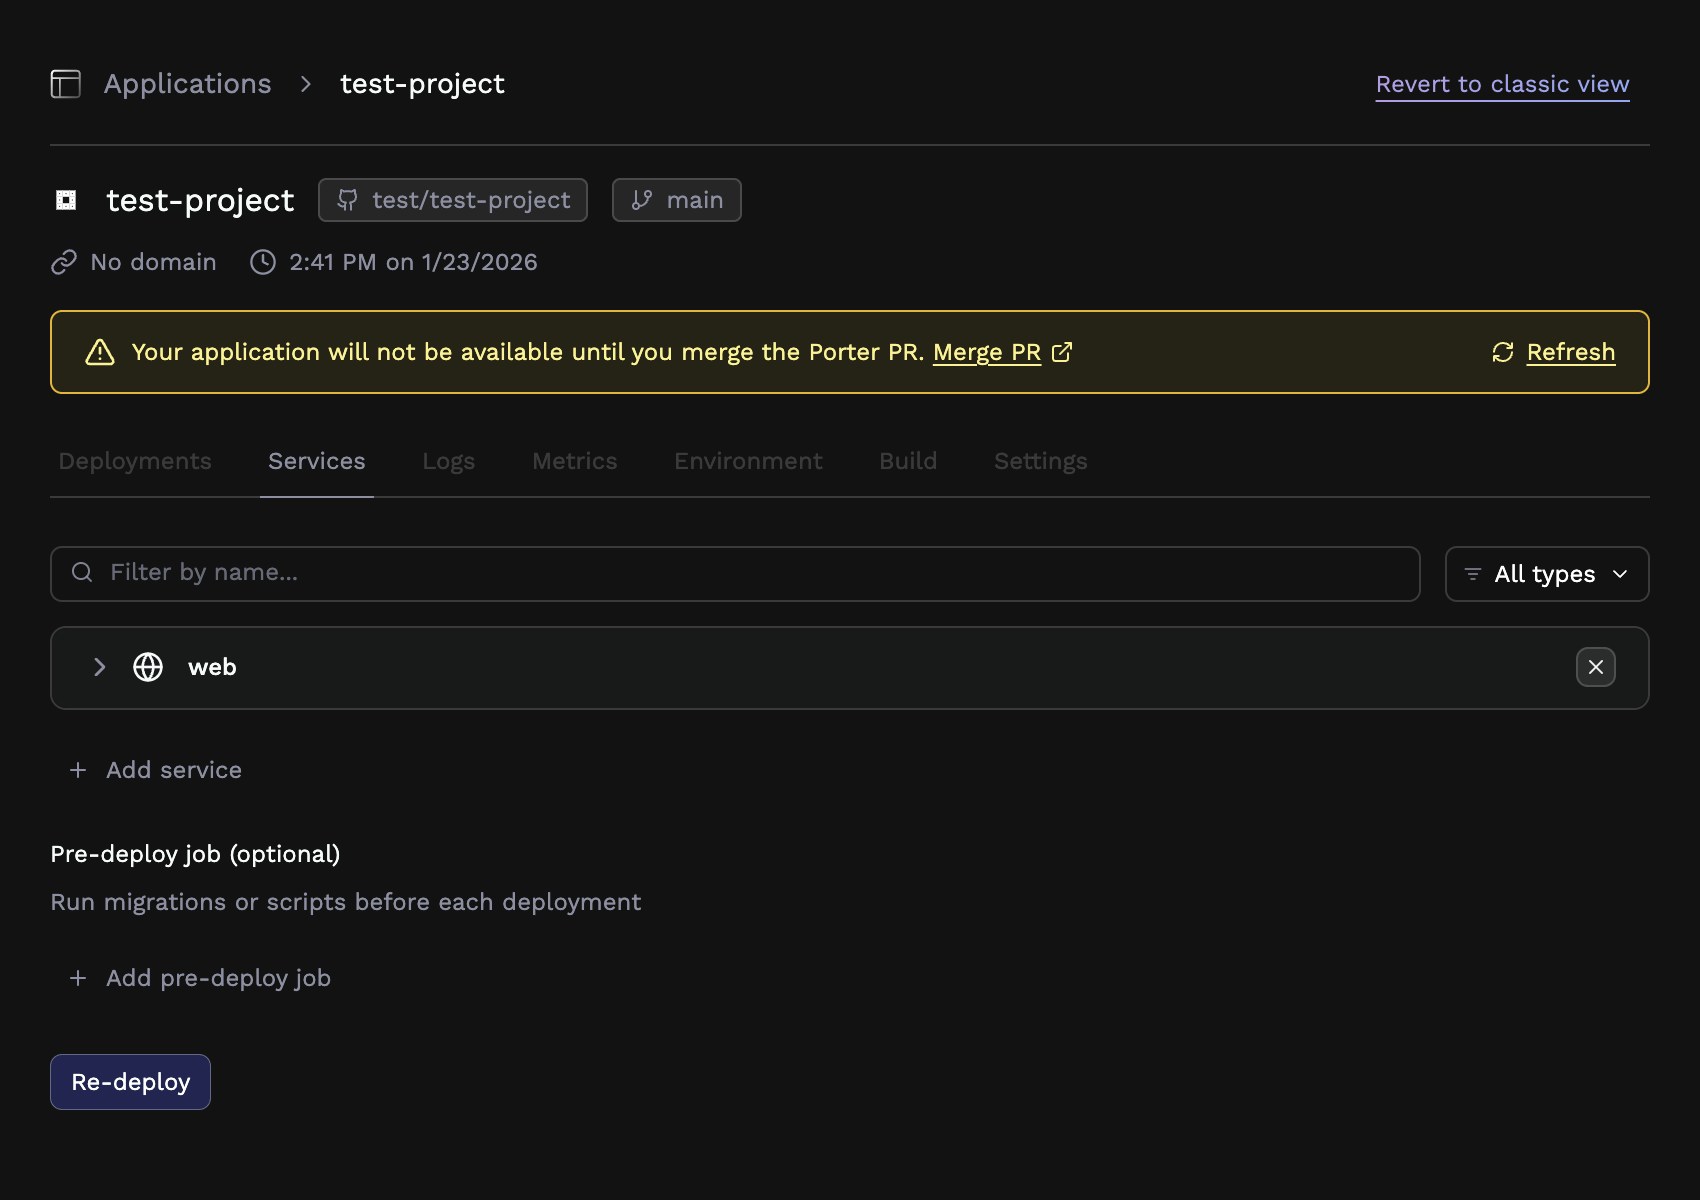Click the clock icon next to the deployment time
Image resolution: width=1700 pixels, height=1200 pixels.
coord(263,261)
